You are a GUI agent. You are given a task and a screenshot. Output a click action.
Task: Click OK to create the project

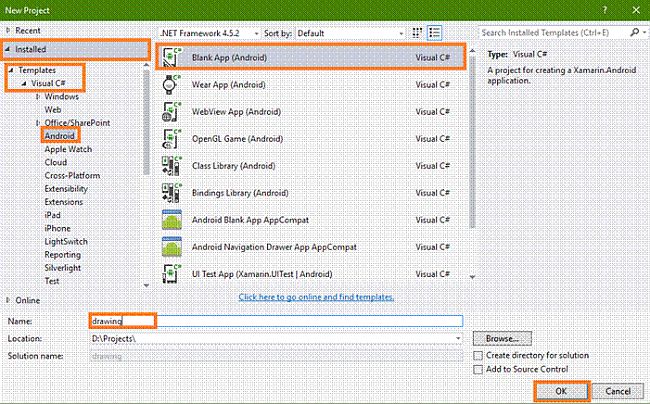point(561,391)
